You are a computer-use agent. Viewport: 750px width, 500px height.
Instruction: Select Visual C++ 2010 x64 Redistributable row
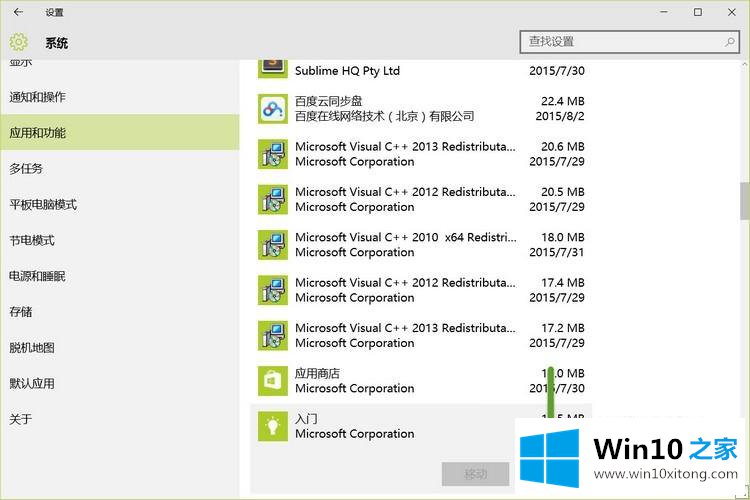(x=421, y=245)
